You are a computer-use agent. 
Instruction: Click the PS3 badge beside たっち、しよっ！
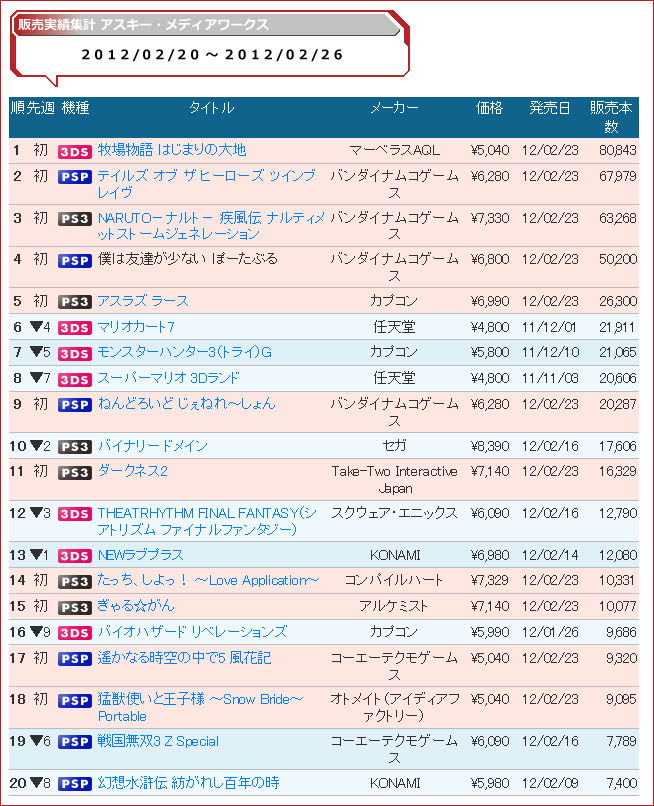[75, 581]
